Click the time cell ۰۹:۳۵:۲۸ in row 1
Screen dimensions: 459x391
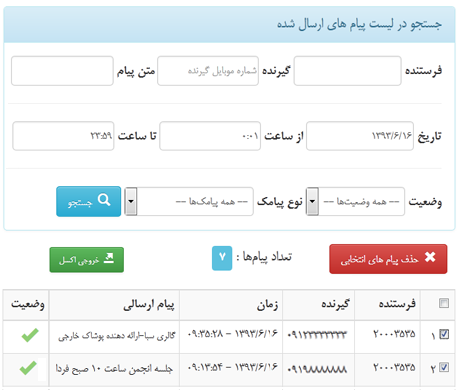(232, 333)
